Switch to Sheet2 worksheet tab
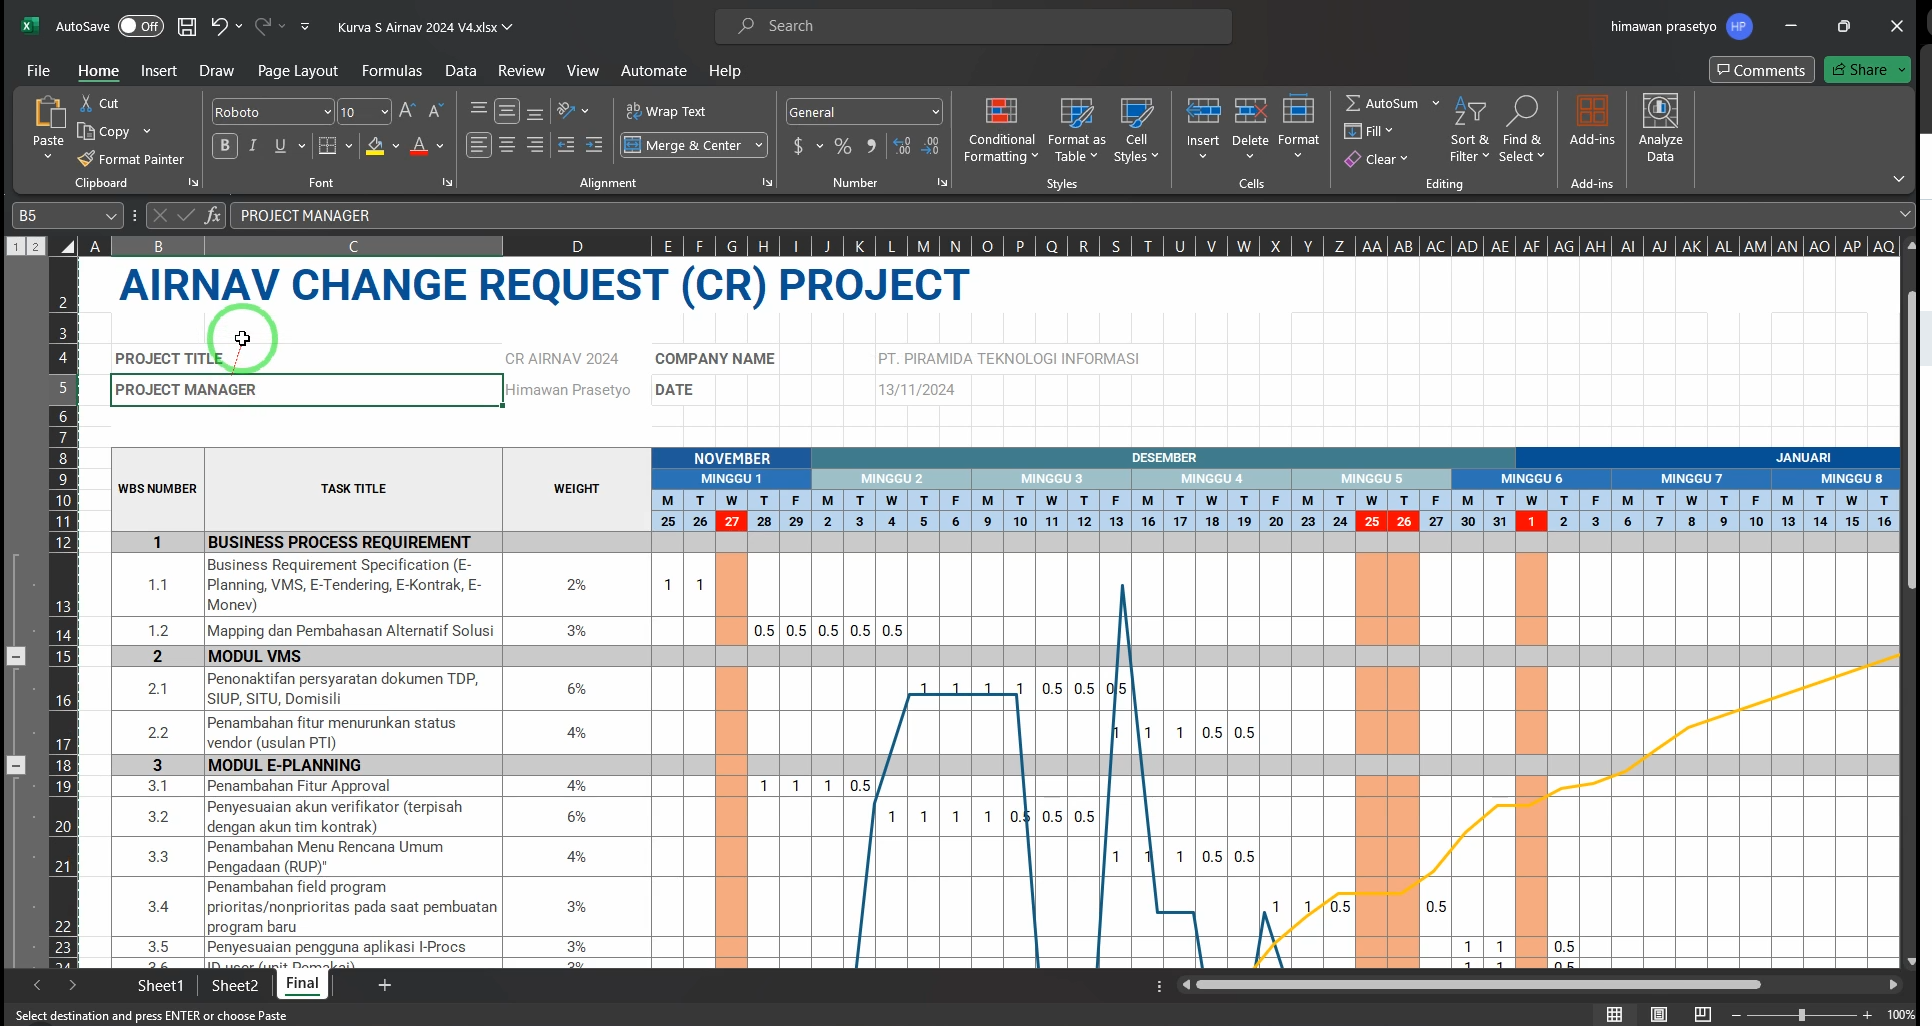Image resolution: width=1932 pixels, height=1026 pixels. (235, 985)
